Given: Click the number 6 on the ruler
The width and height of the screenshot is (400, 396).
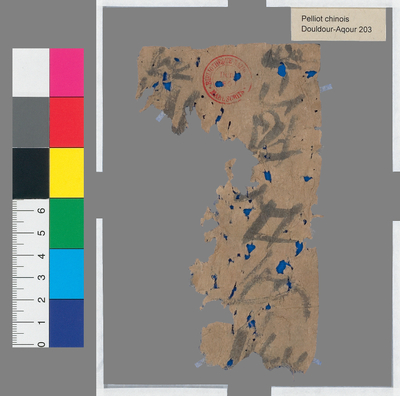Looking at the screenshot, I should [42, 210].
